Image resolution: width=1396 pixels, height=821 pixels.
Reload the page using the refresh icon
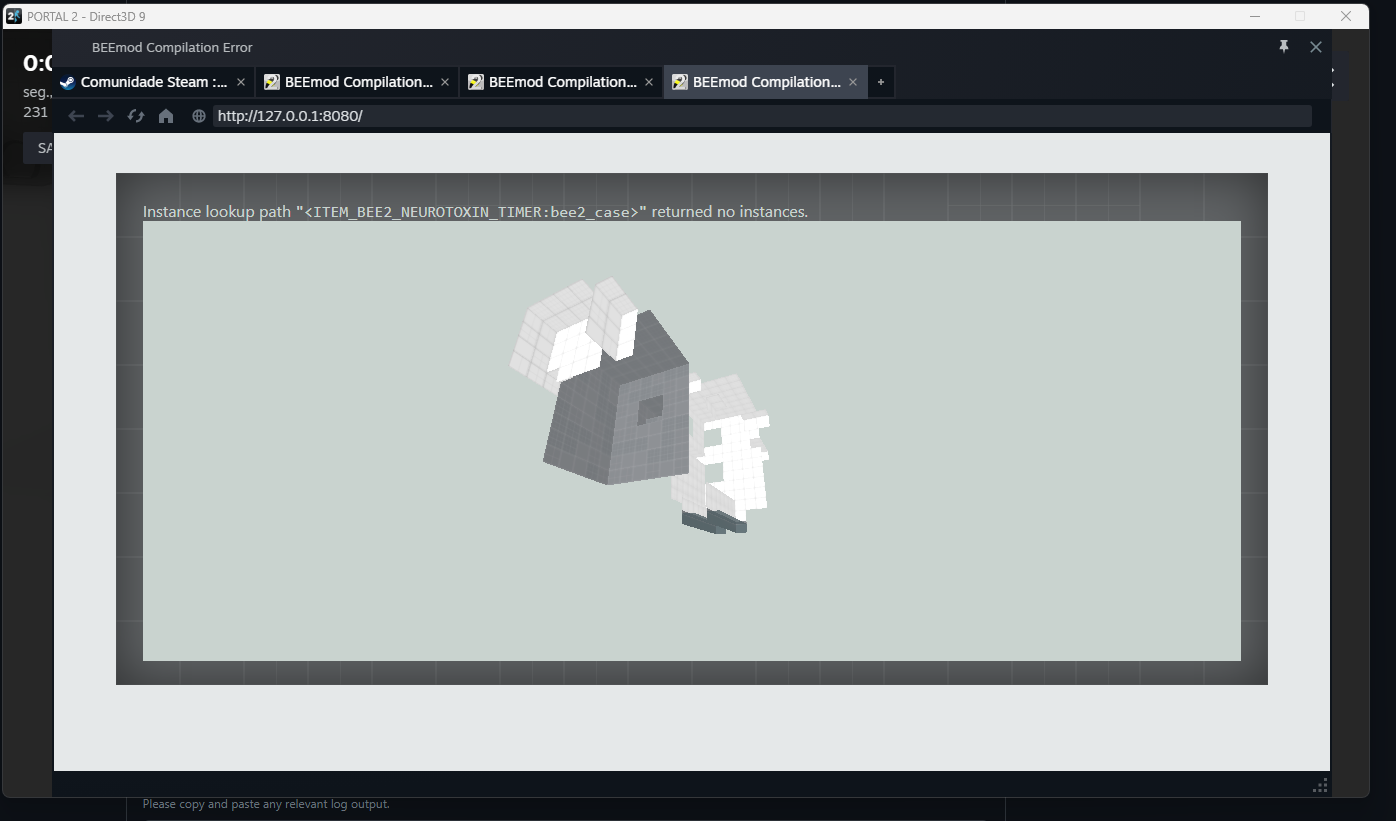pos(135,115)
